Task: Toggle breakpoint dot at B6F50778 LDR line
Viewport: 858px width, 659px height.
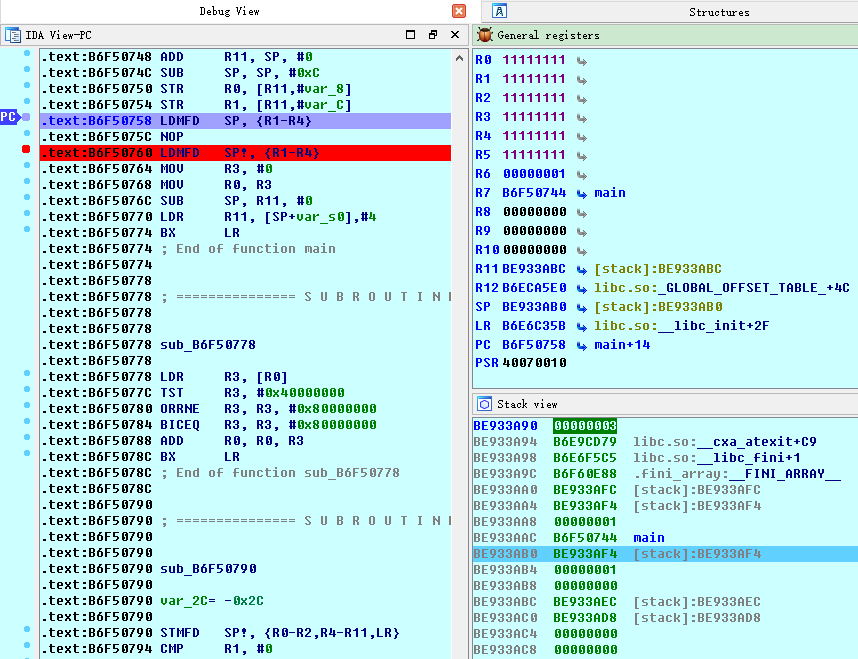Action: point(27,373)
